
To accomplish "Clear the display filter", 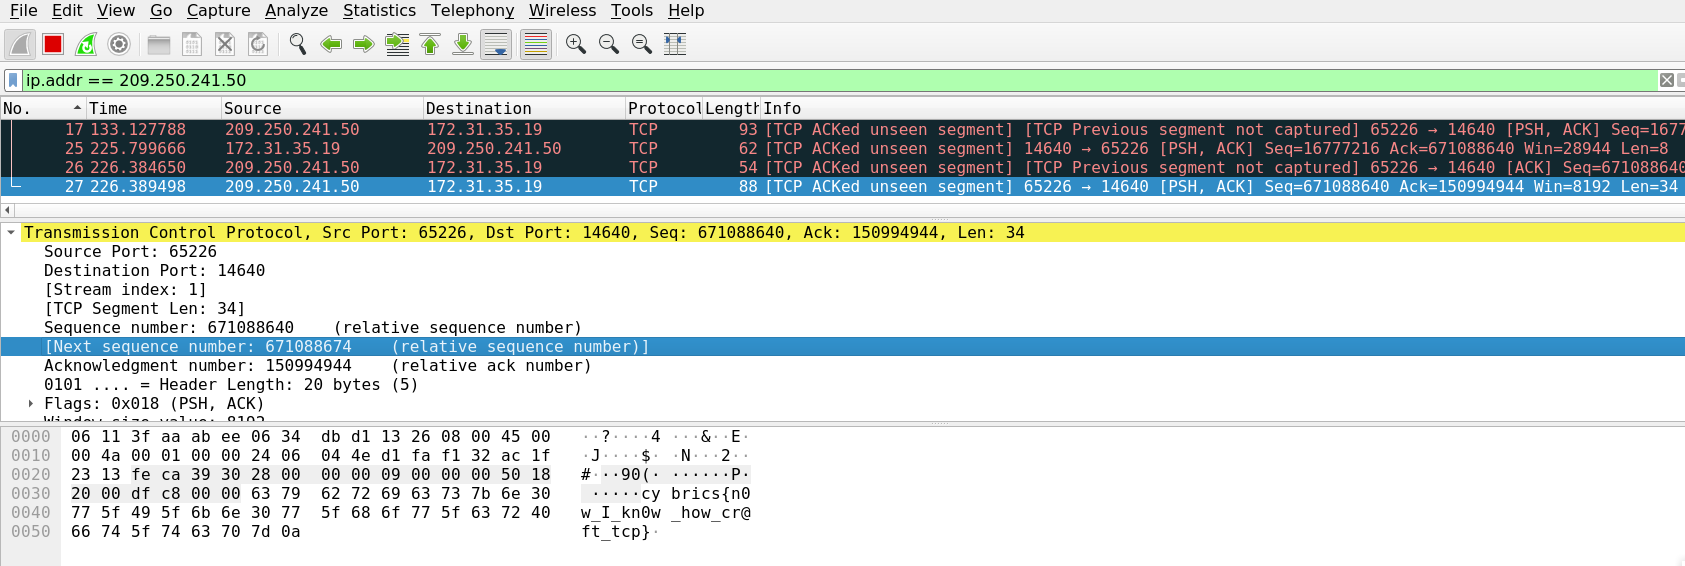I will (1666, 80).
